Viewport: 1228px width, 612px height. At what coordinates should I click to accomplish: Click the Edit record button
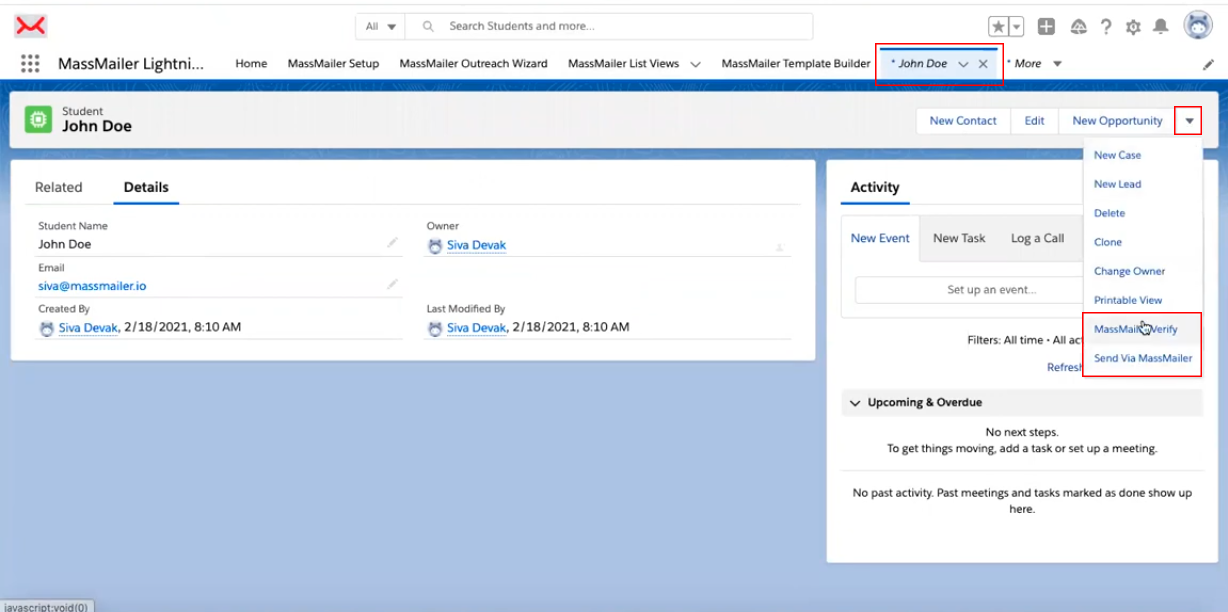(x=1034, y=121)
